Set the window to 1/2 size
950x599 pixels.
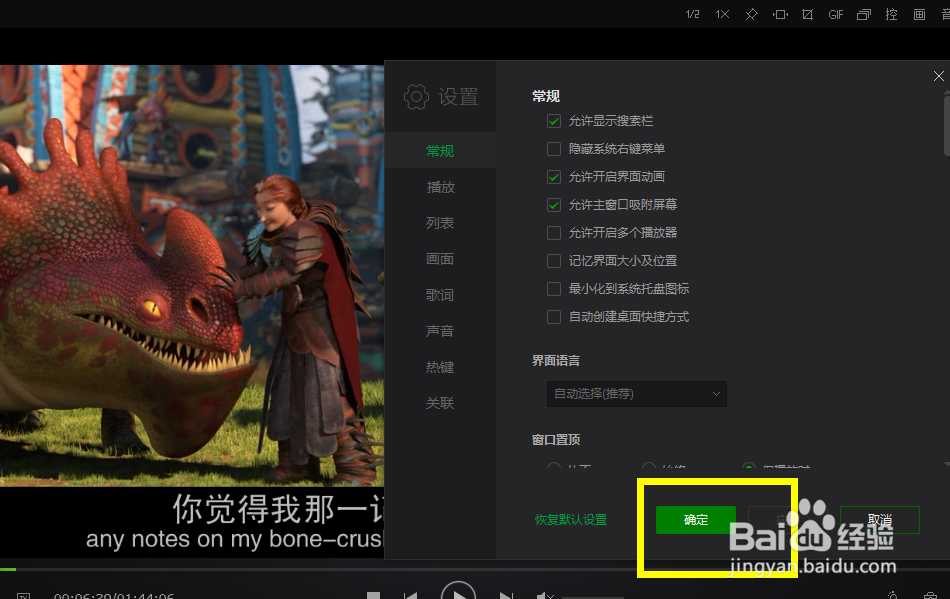[x=693, y=14]
